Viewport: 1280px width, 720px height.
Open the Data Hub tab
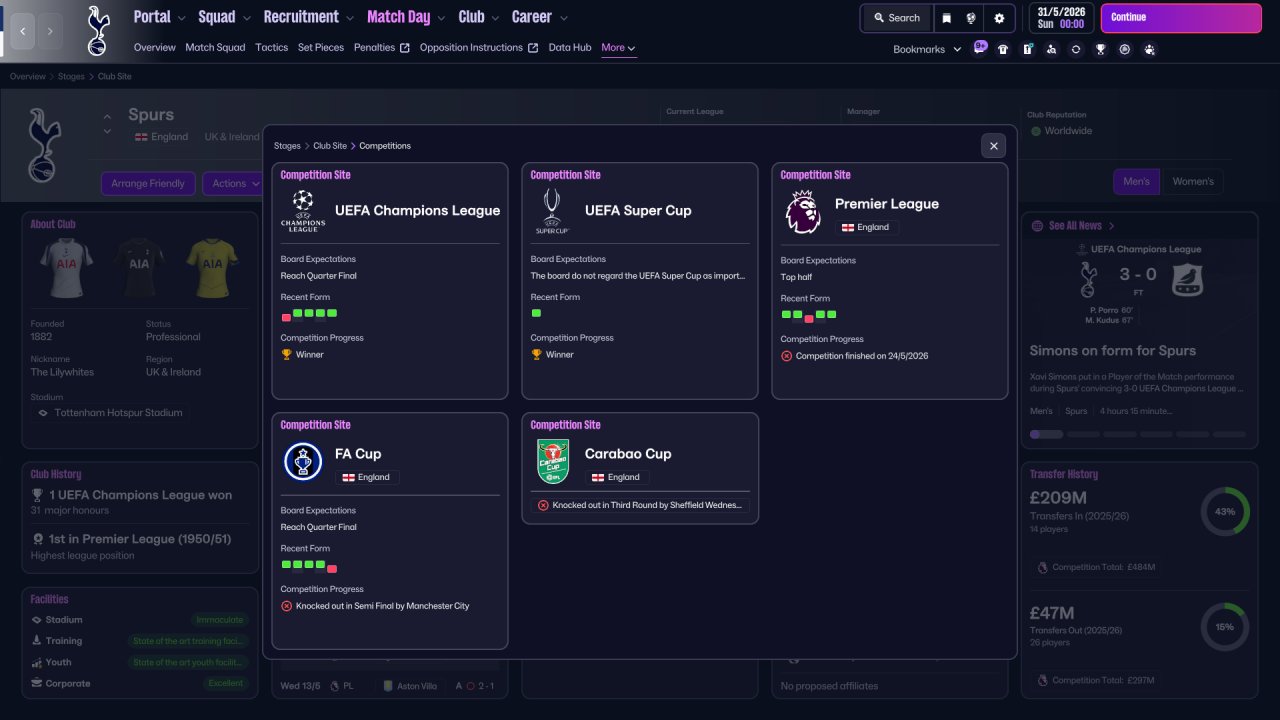(x=570, y=48)
